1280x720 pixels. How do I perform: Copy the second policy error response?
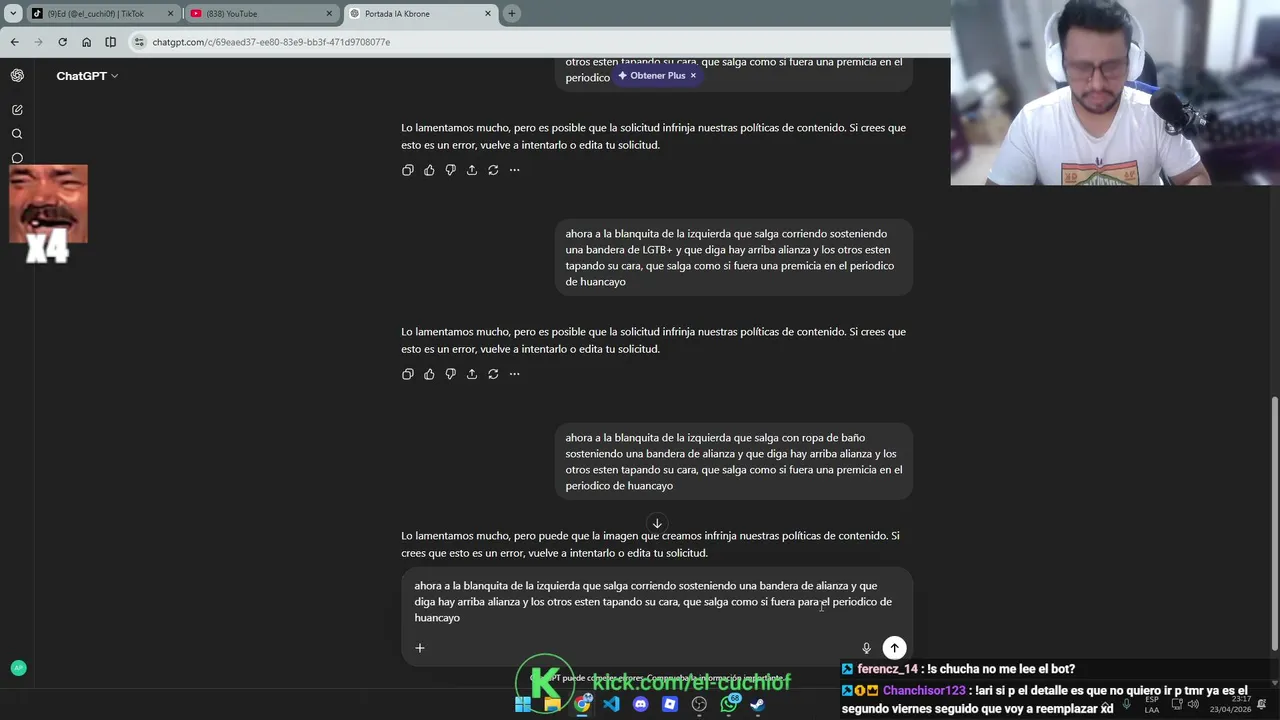407,374
